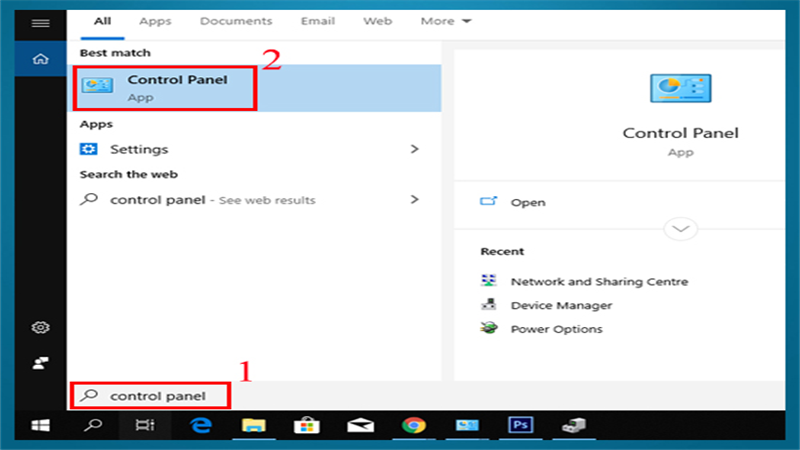
Task: Click the Open action
Action: (528, 203)
